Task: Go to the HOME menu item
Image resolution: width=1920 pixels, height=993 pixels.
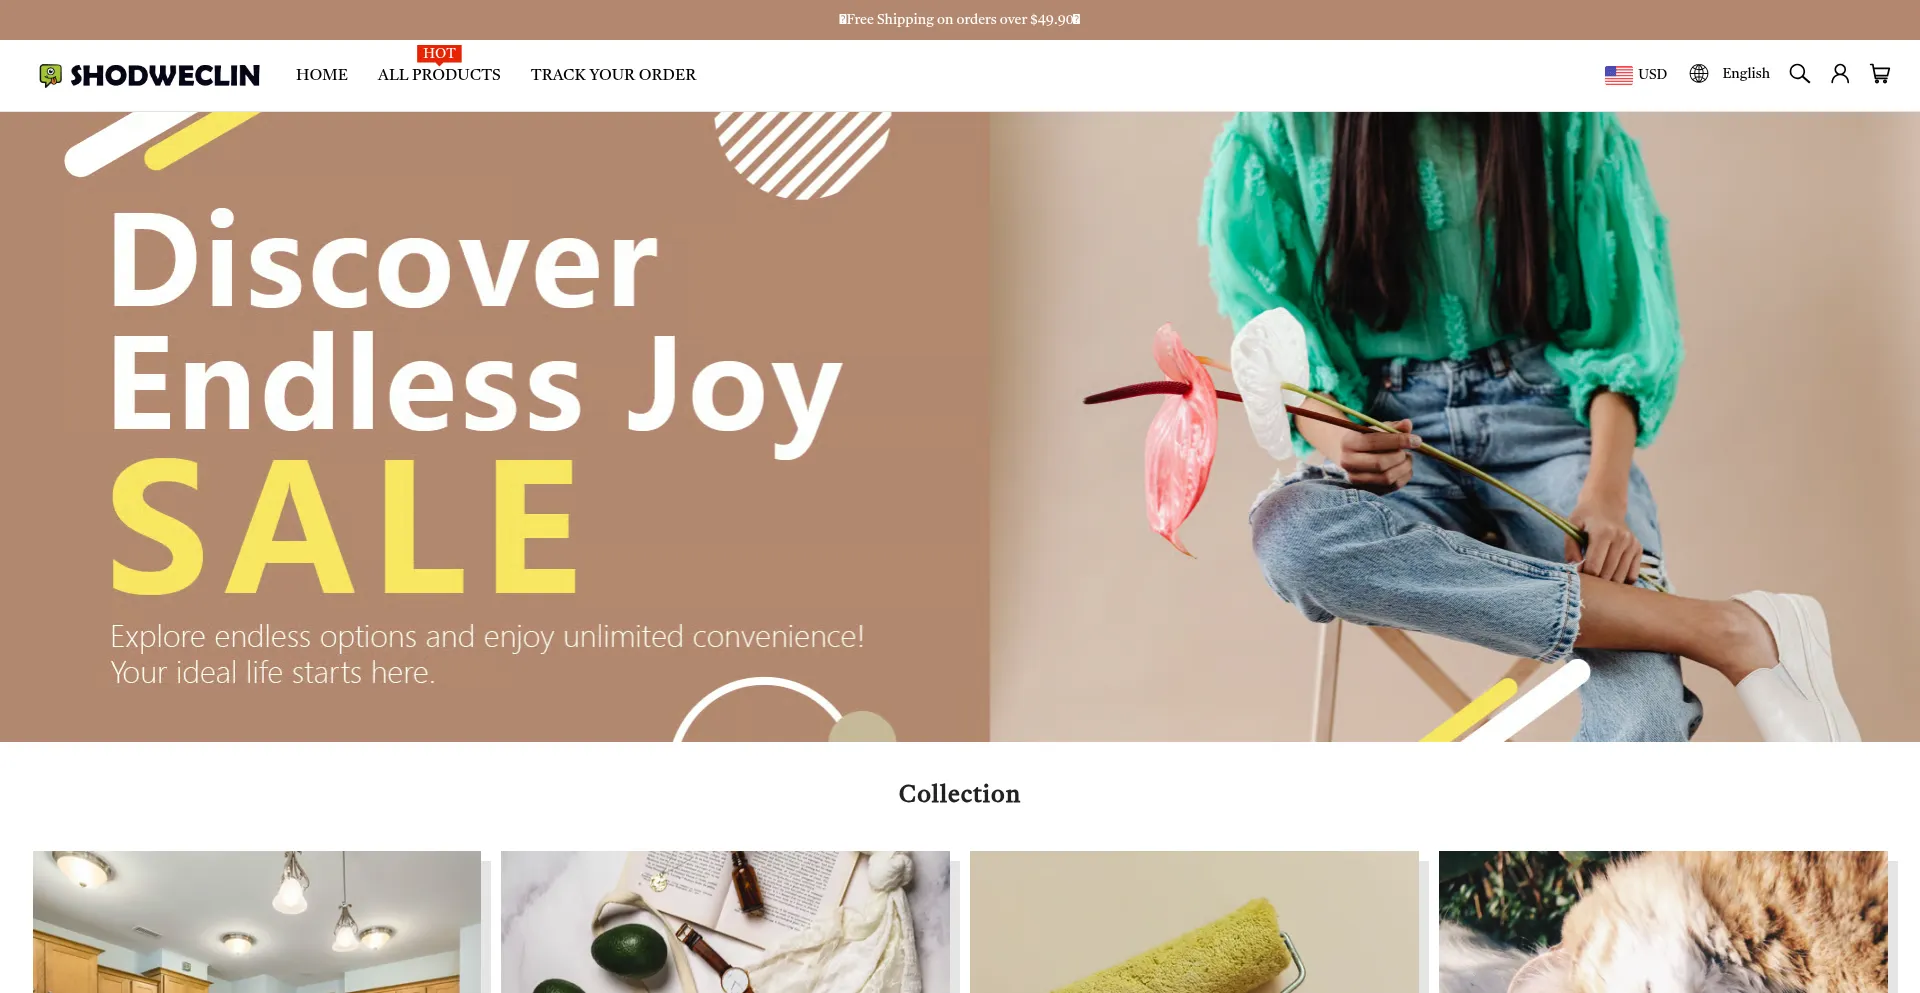Action: pos(322,75)
